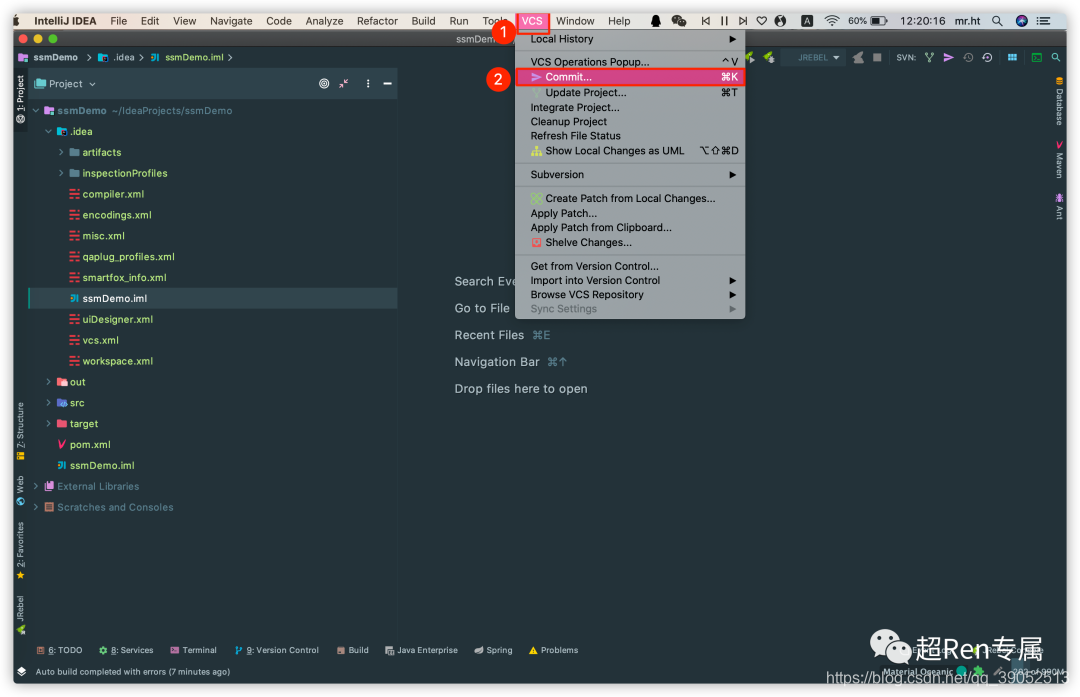
Task: Choose Create Patch from Local Changes
Action: click(630, 198)
